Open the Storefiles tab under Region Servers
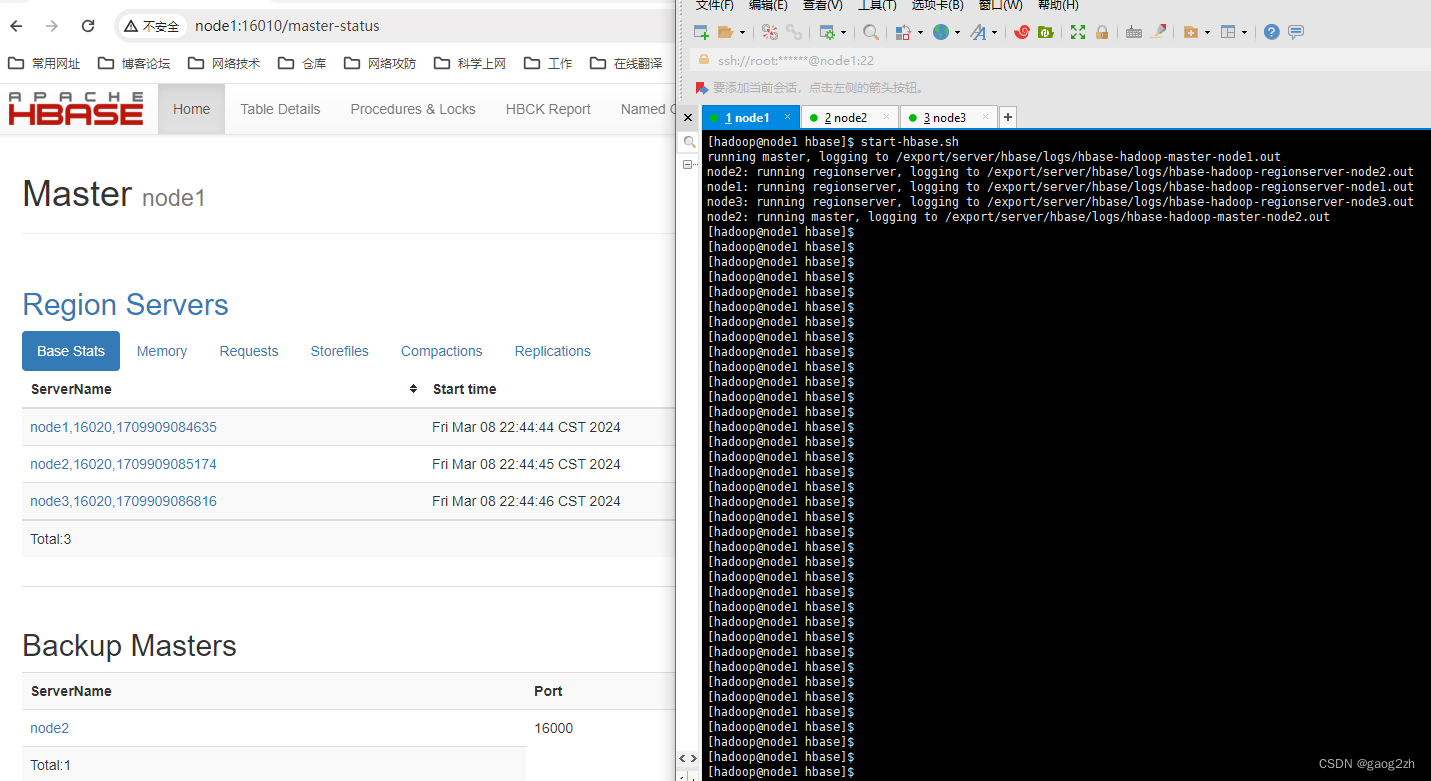 point(340,351)
